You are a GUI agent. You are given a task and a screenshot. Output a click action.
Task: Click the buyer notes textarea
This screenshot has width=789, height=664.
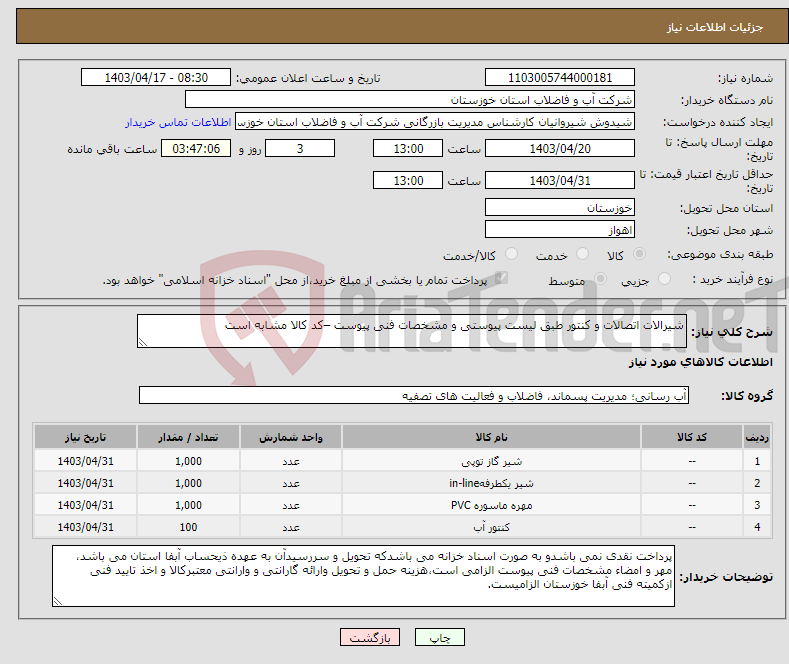pos(363,576)
